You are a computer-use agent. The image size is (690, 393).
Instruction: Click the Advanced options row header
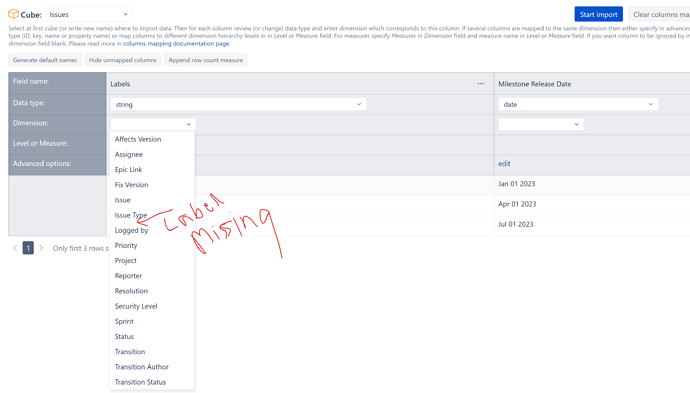point(57,165)
